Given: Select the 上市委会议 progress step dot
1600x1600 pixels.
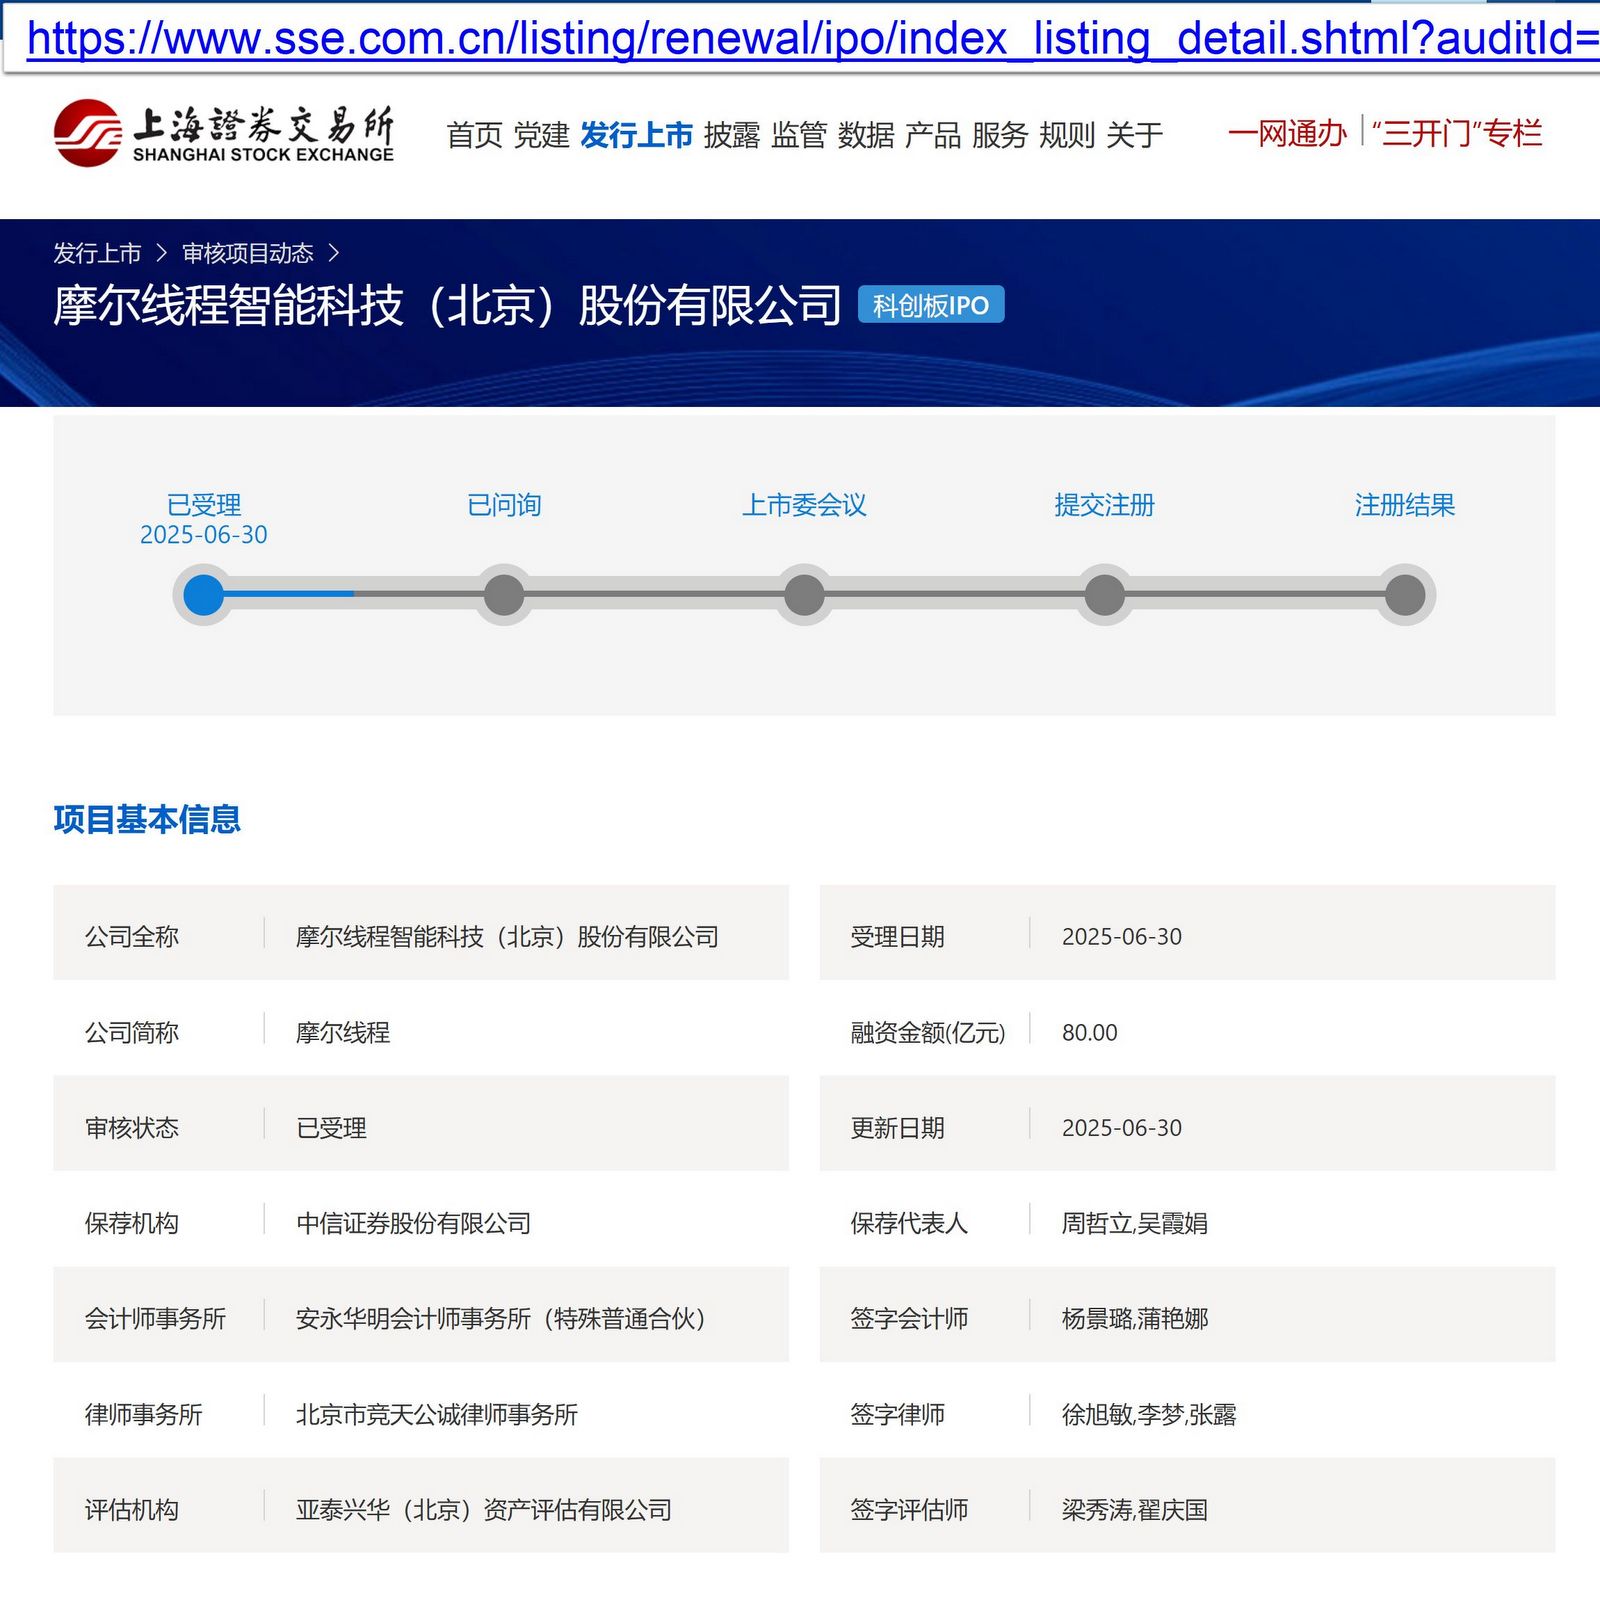Looking at the screenshot, I should pyautogui.click(x=804, y=595).
